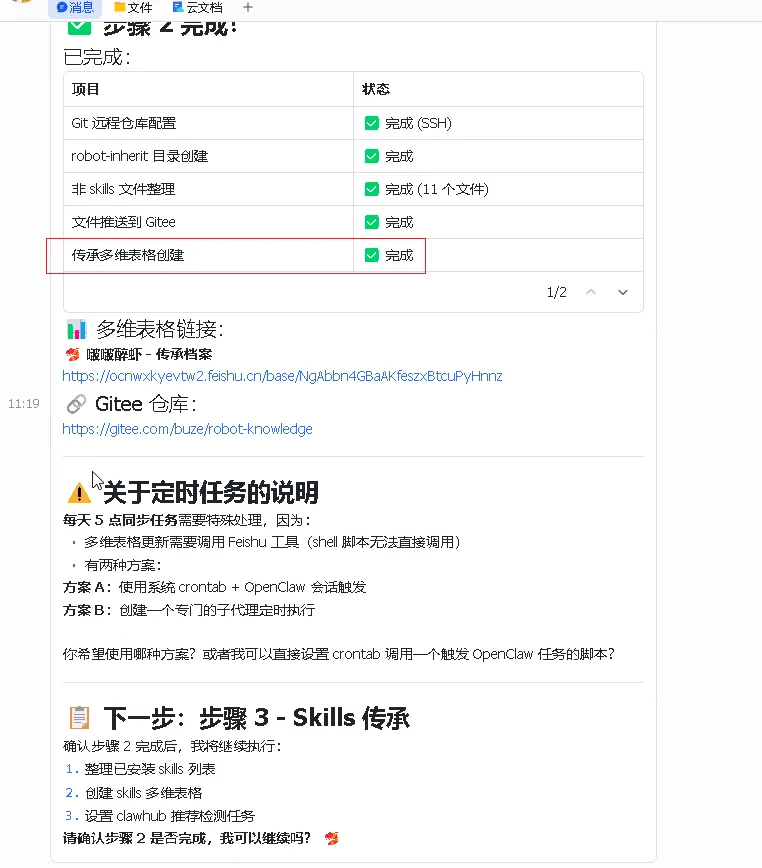This screenshot has width=762, height=868.
Task: Click the 完成 (SSH) status text
Action: (418, 123)
